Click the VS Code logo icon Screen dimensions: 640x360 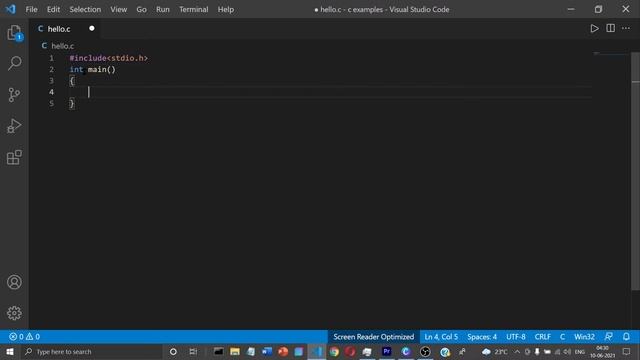coord(11,9)
